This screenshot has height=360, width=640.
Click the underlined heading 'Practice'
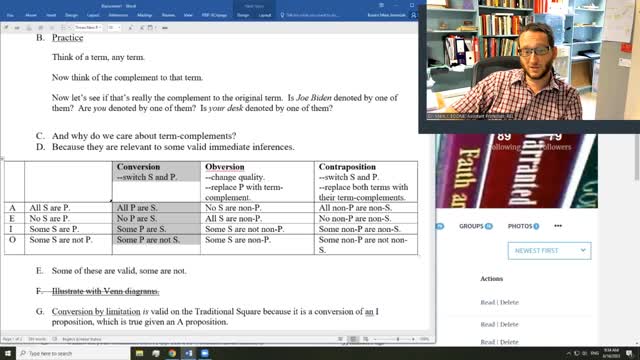click(x=67, y=38)
